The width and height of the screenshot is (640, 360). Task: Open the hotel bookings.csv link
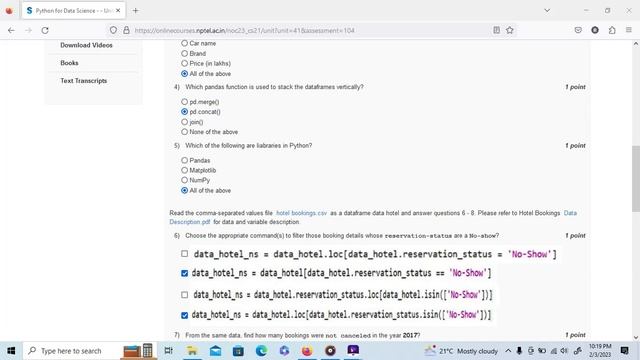point(302,213)
